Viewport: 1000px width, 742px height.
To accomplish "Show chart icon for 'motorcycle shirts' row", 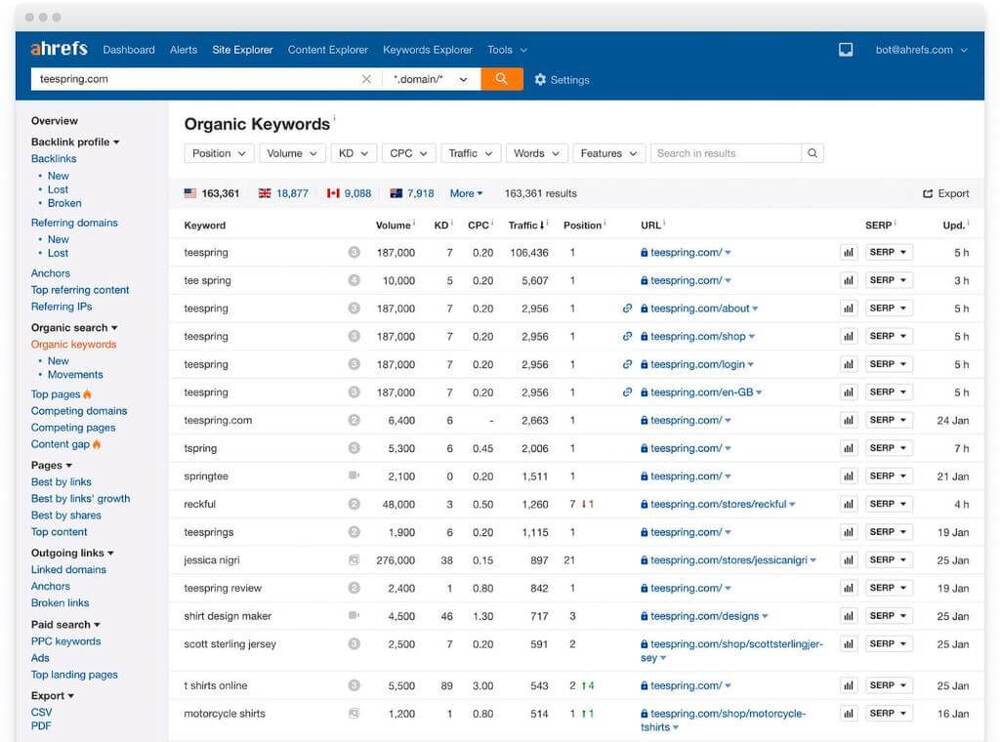I will pos(848,713).
